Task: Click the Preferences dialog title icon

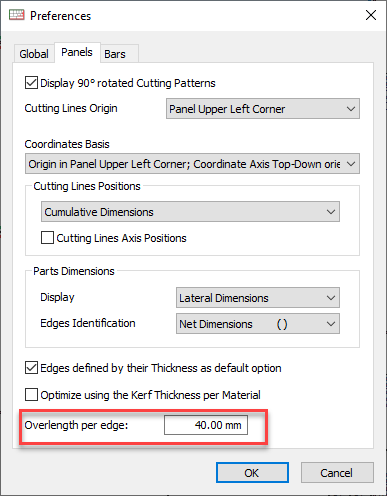Action: point(17,15)
